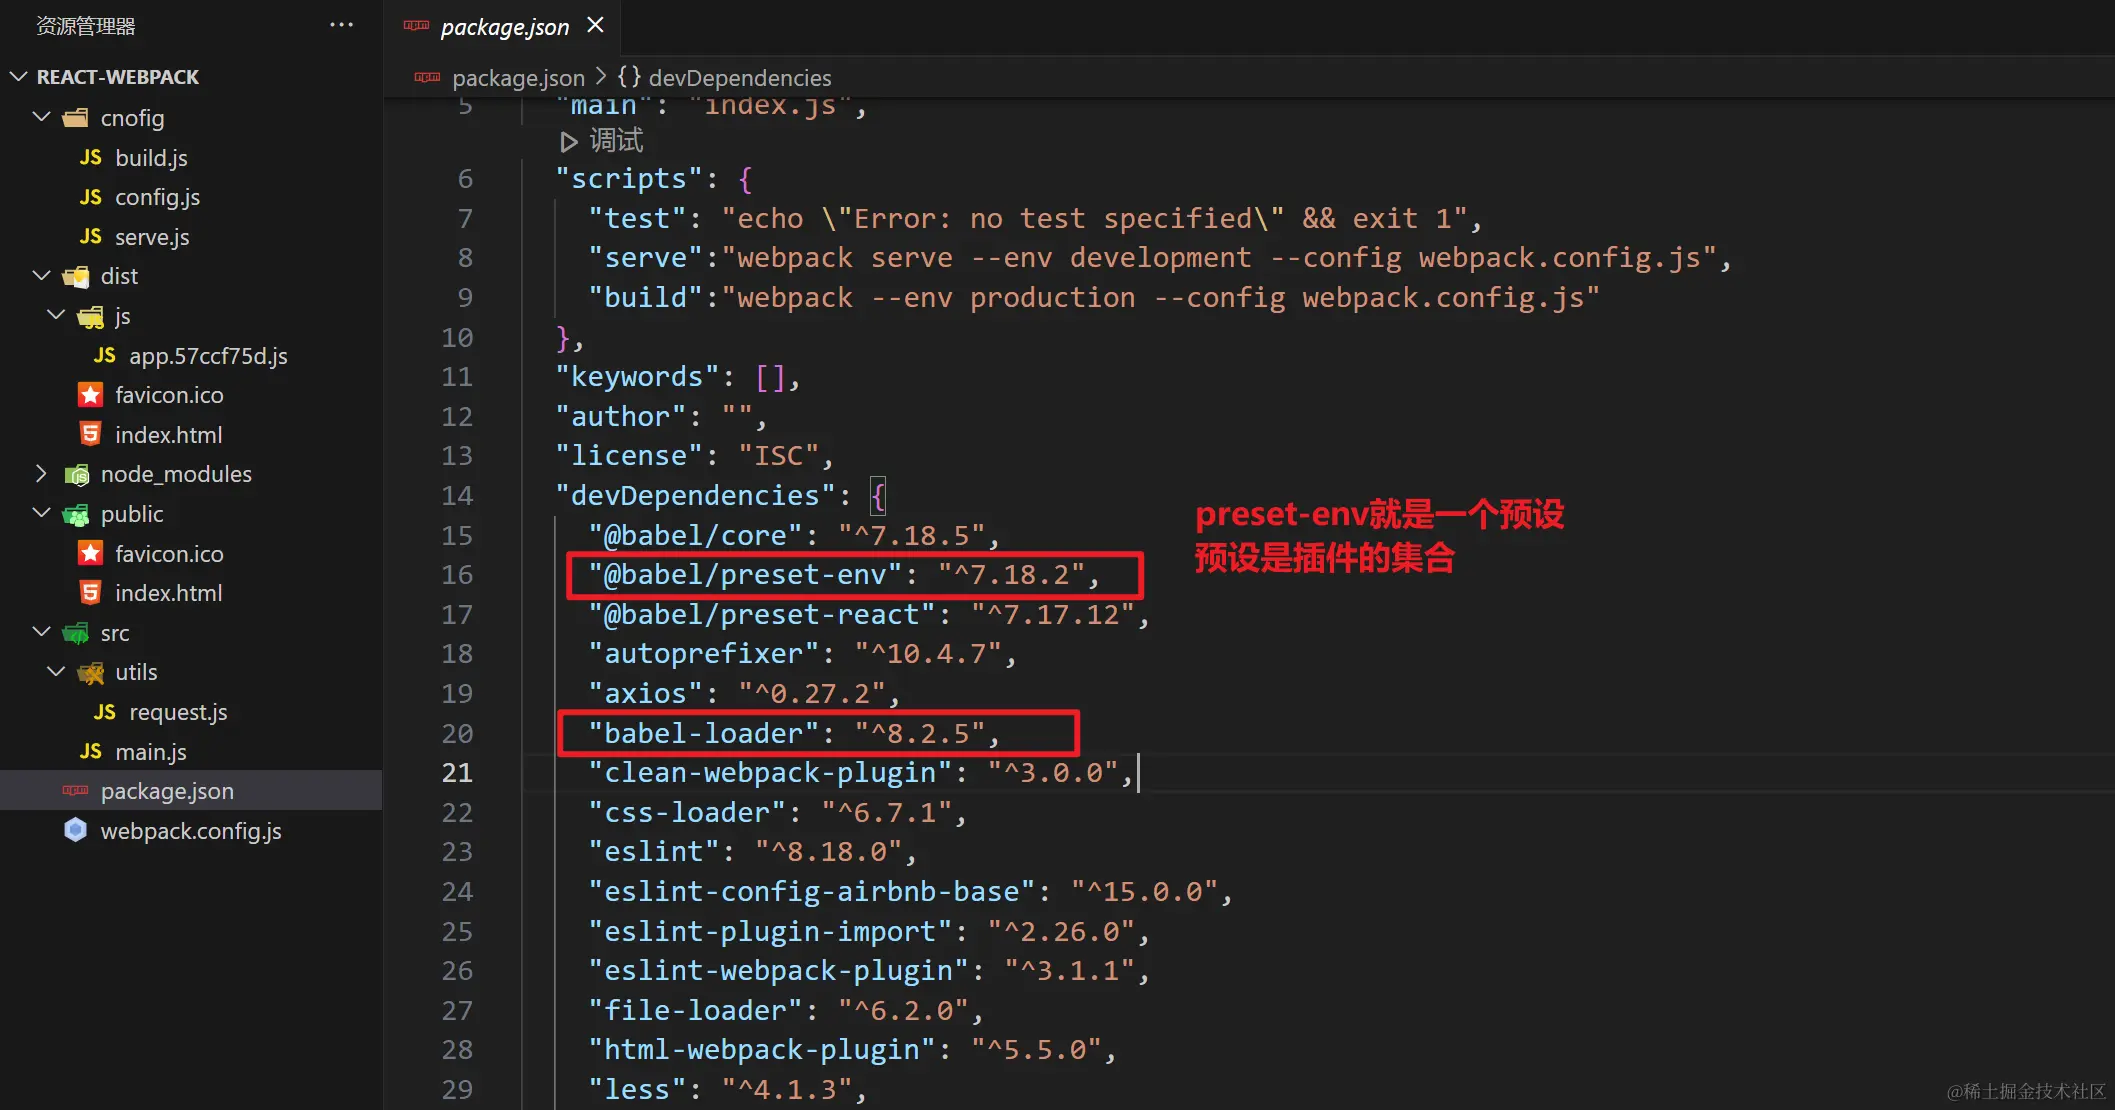The image size is (2115, 1110).
Task: Collapse the dist folder chevron
Action: tap(41, 275)
